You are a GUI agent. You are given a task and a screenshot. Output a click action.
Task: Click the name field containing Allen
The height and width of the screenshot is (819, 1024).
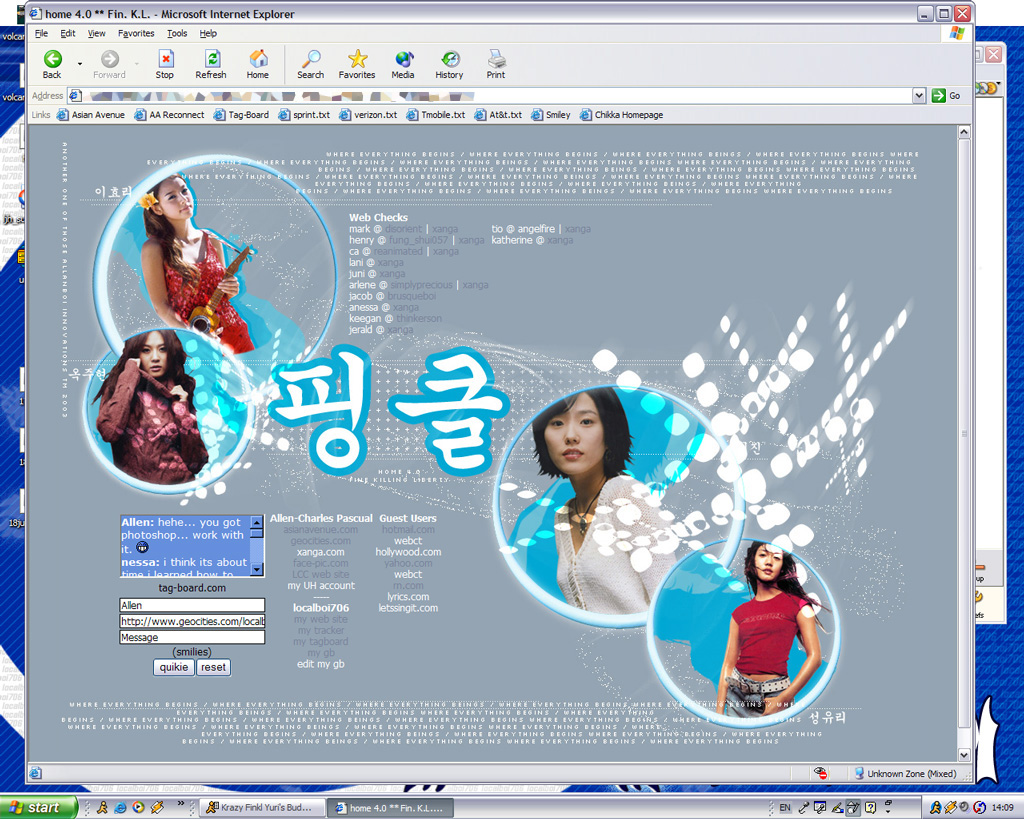pyautogui.click(x=192, y=605)
